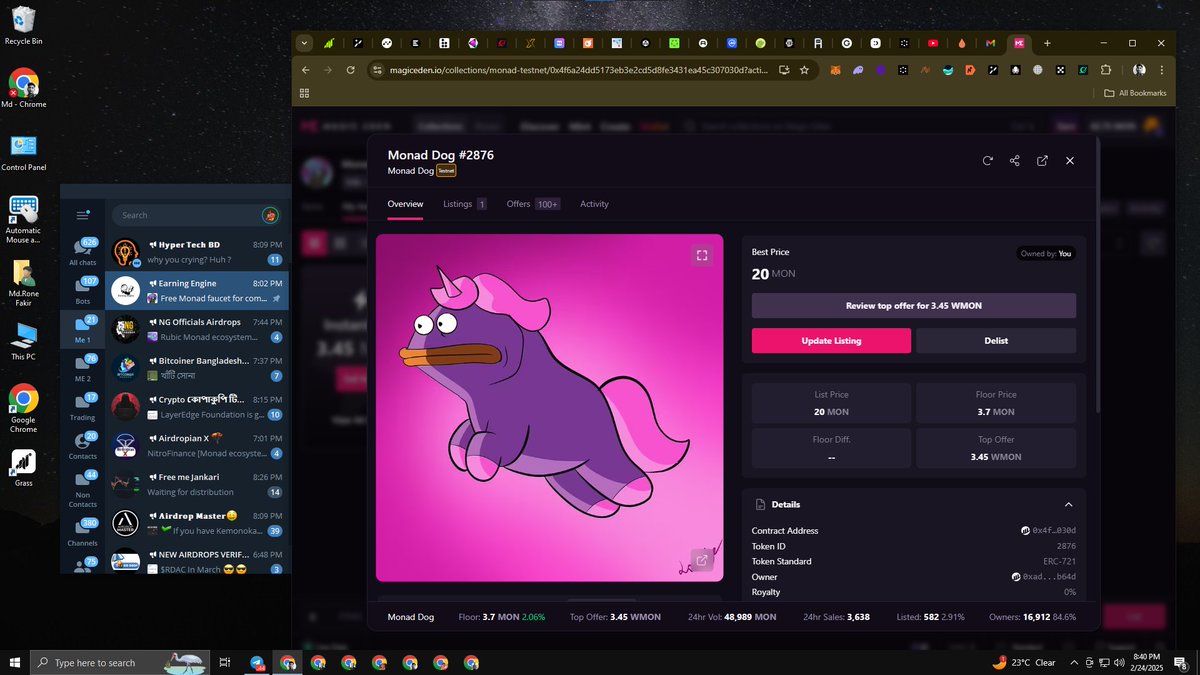Open the Grass desktop shortcut
Screen dimensions: 1200x675
click(23, 468)
